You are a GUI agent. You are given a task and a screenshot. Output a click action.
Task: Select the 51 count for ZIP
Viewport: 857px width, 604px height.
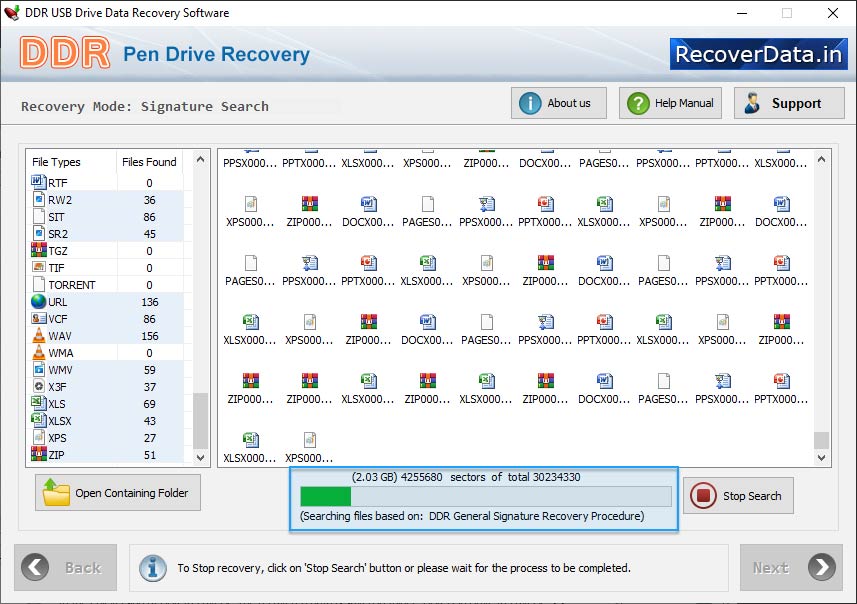(x=150, y=455)
